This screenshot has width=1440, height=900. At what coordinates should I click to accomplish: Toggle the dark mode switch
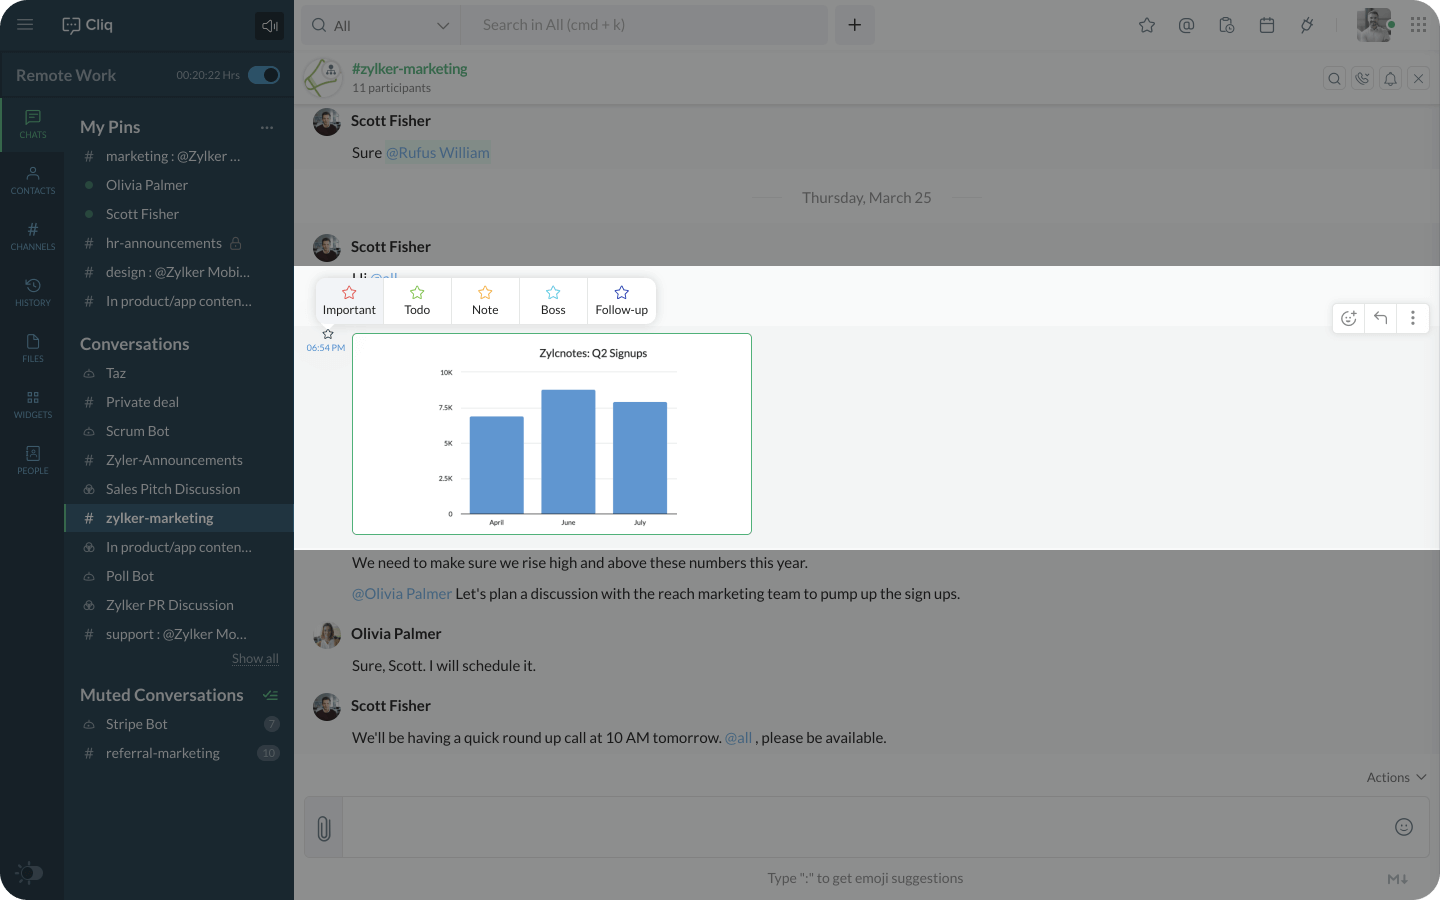coord(30,873)
